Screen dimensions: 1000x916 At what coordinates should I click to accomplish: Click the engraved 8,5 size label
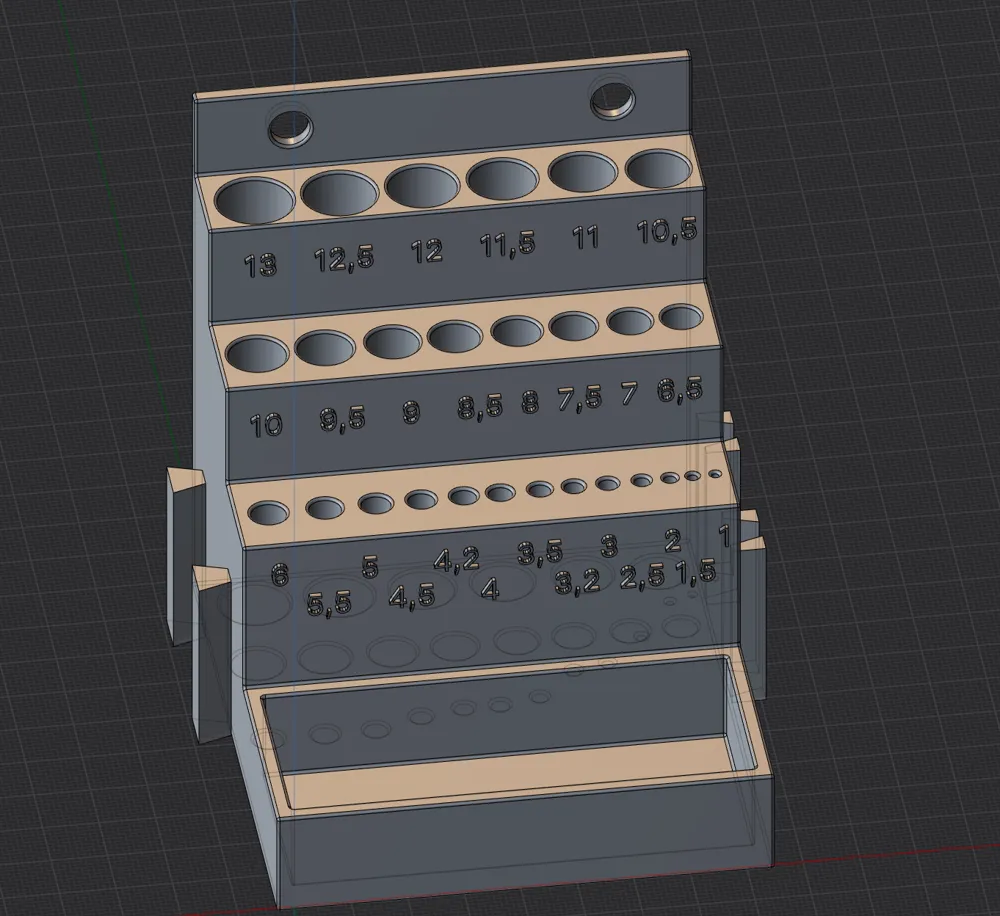(x=480, y=406)
